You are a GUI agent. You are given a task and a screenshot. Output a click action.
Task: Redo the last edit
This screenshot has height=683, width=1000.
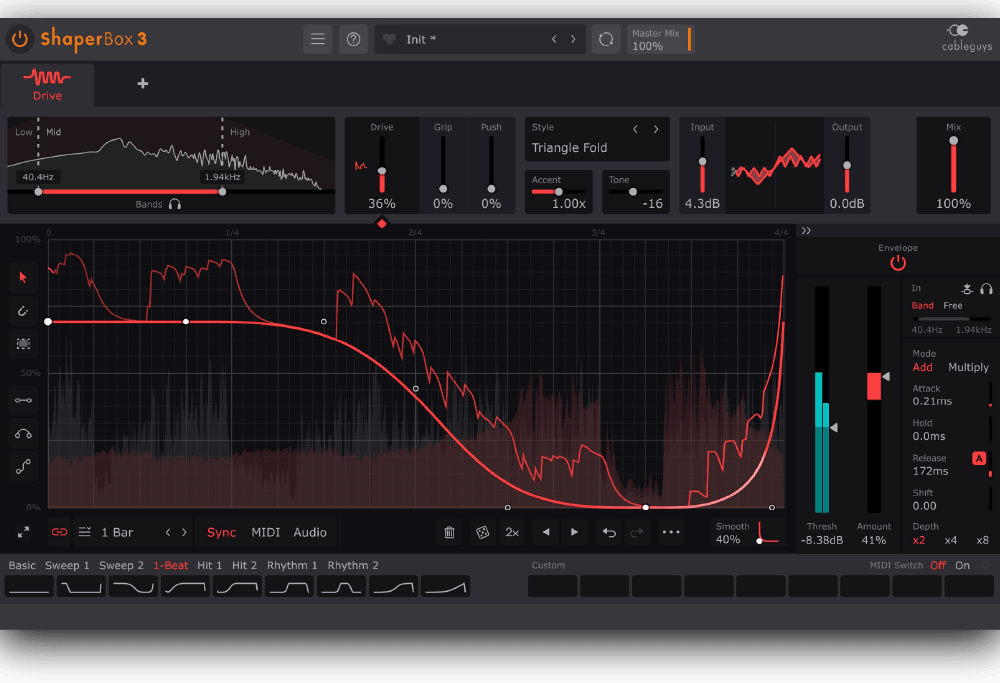[636, 532]
